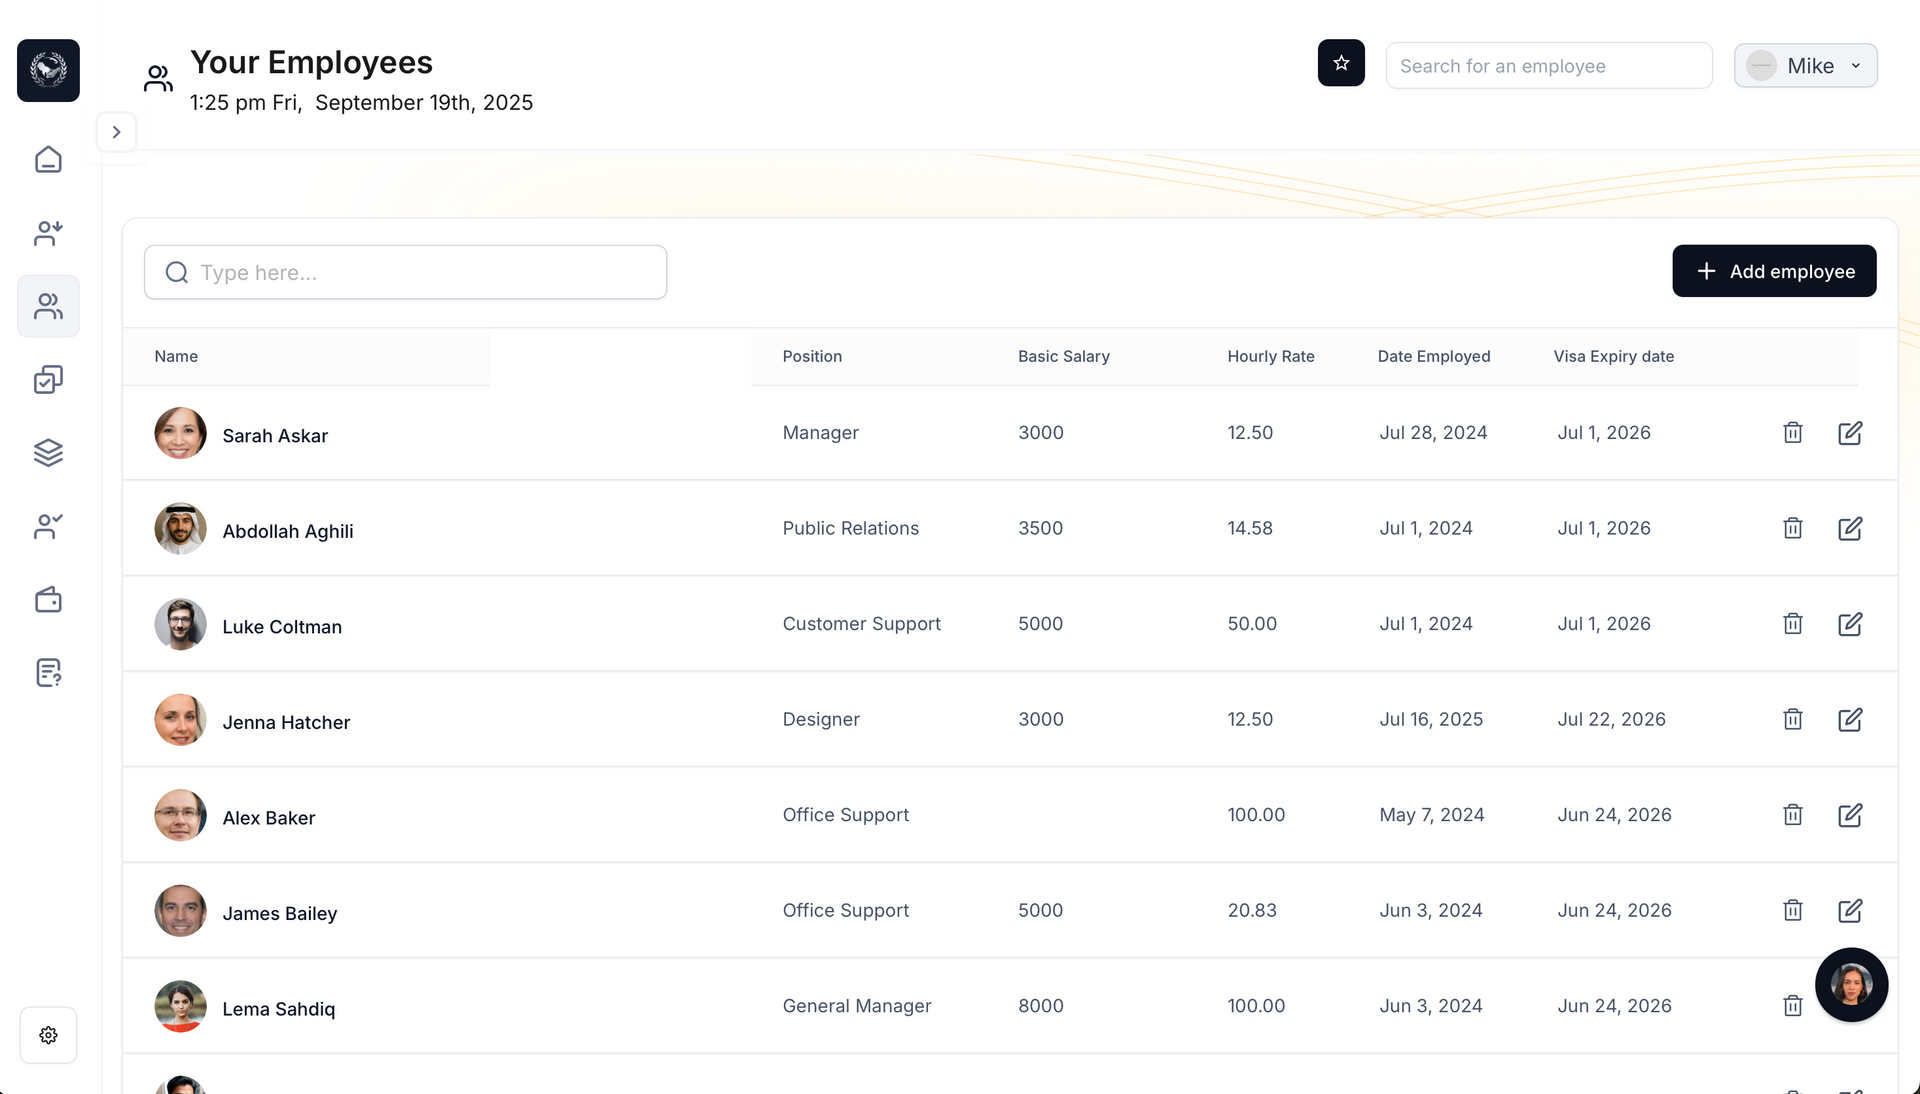Delete Sarah Askar's record via trash icon

pyautogui.click(x=1792, y=433)
